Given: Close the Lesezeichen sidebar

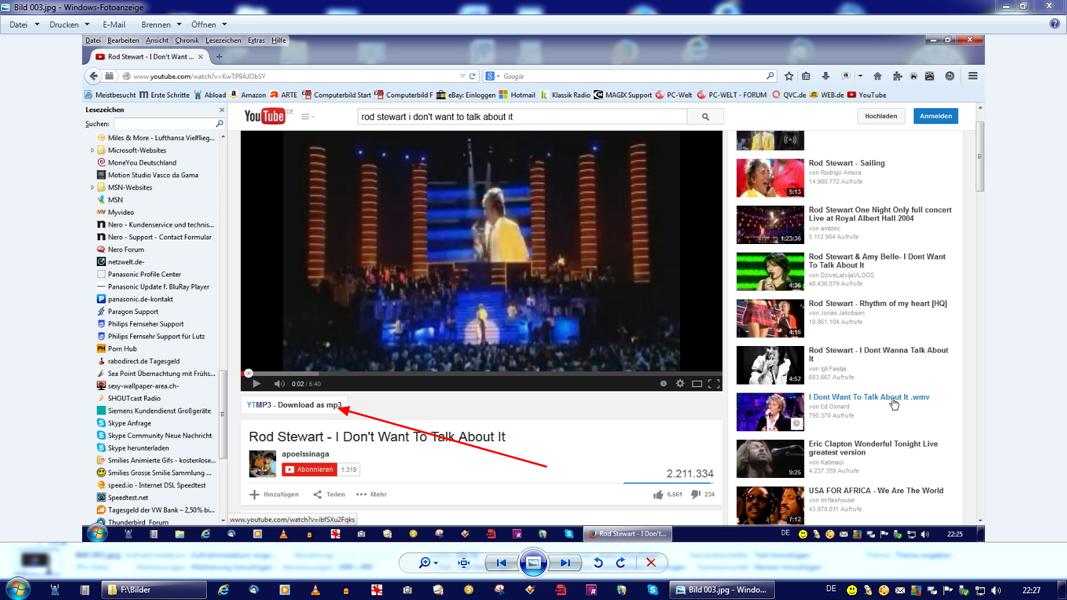Looking at the screenshot, I should point(222,110).
